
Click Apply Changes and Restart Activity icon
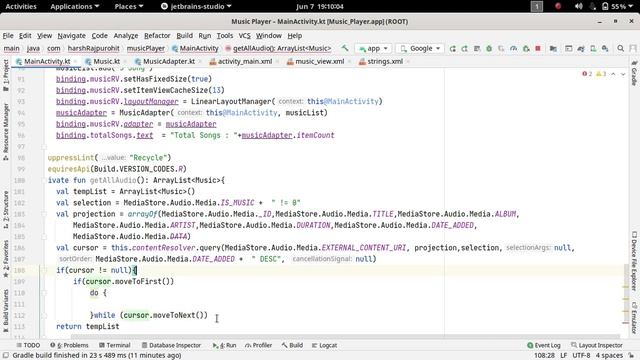tap(453, 49)
